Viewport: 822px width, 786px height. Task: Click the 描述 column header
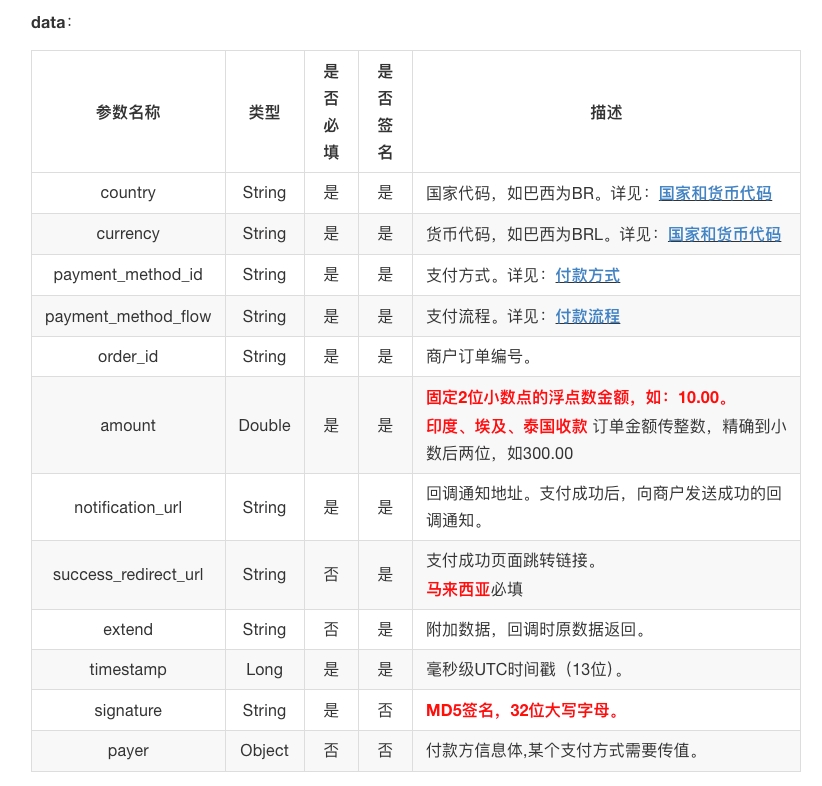click(x=606, y=112)
